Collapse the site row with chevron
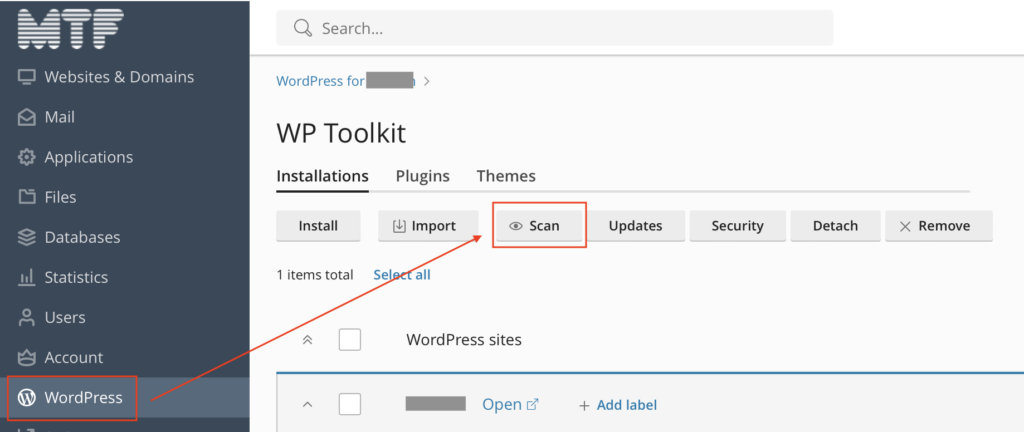This screenshot has height=432, width=1024. 308,405
